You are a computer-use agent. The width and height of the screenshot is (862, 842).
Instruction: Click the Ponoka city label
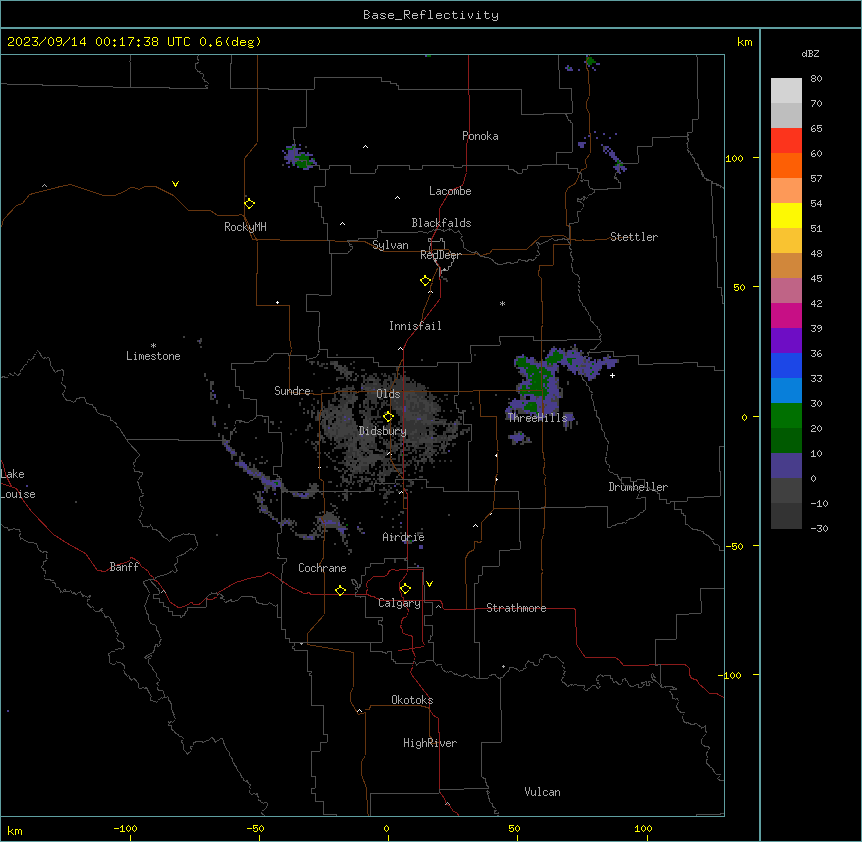[x=480, y=136]
